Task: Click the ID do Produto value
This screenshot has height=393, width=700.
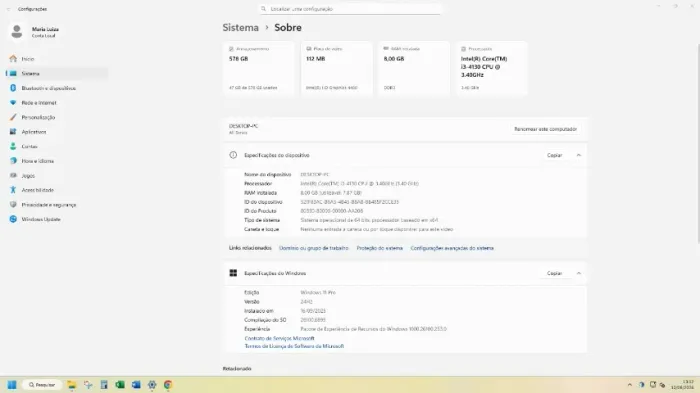Action: pos(332,211)
